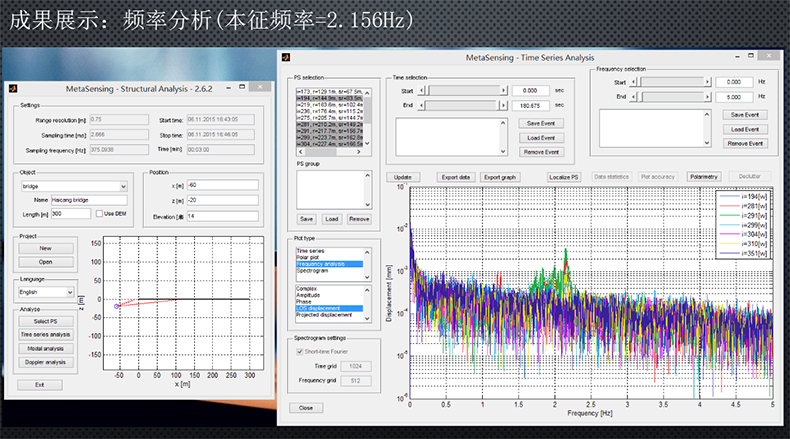Click the Localize PS button
The image size is (790, 439).
coord(566,177)
